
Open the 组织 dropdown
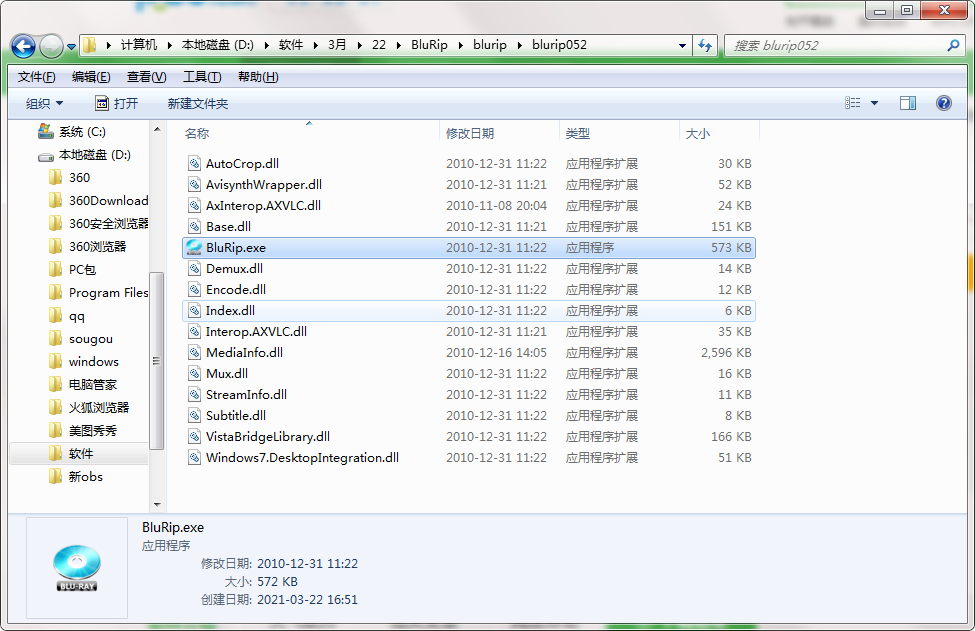pos(44,104)
